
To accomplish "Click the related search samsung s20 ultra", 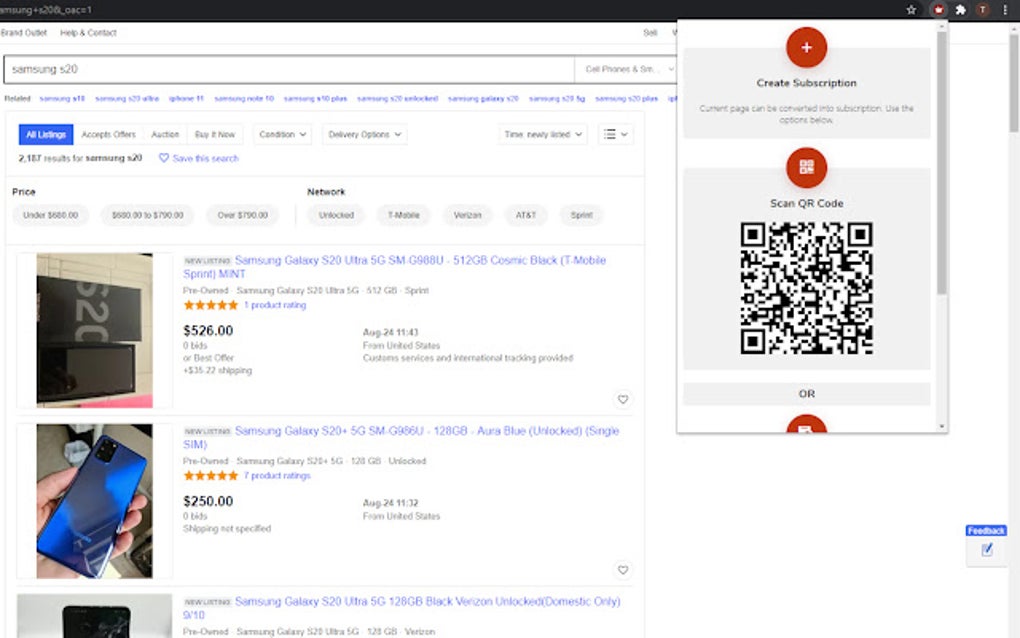I will 127,99.
